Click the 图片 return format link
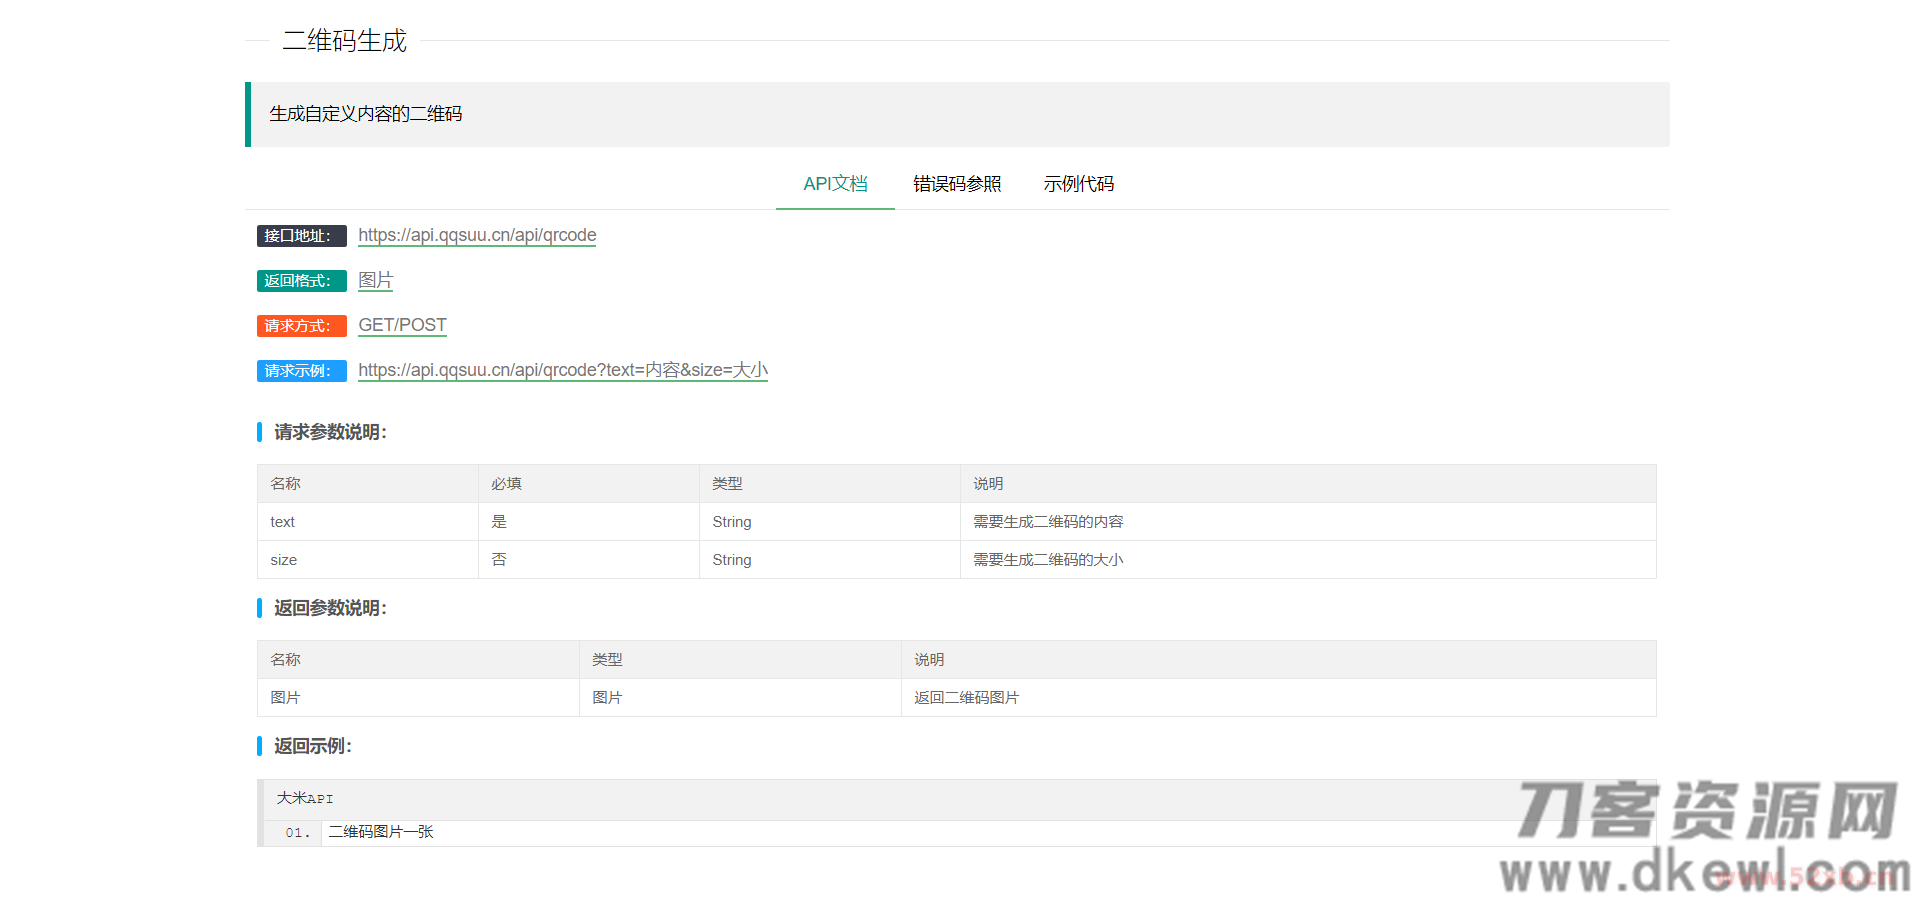The width and height of the screenshot is (1917, 900). [375, 281]
